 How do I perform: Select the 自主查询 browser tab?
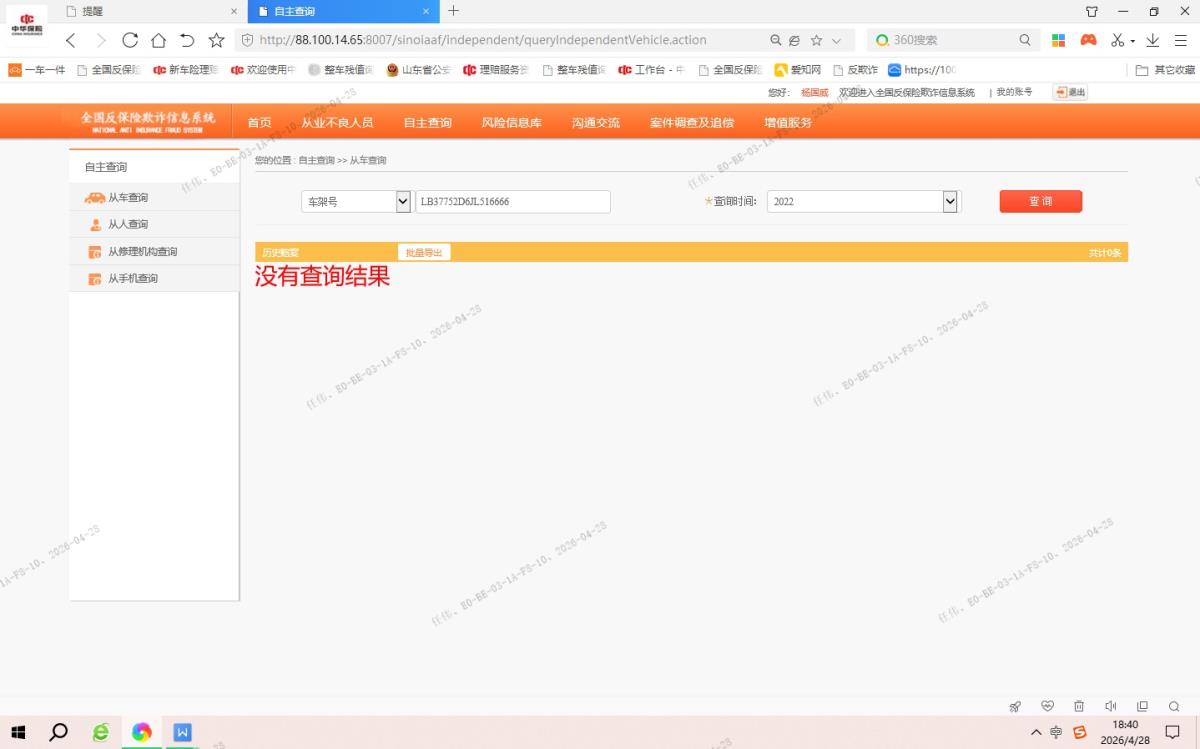(343, 11)
